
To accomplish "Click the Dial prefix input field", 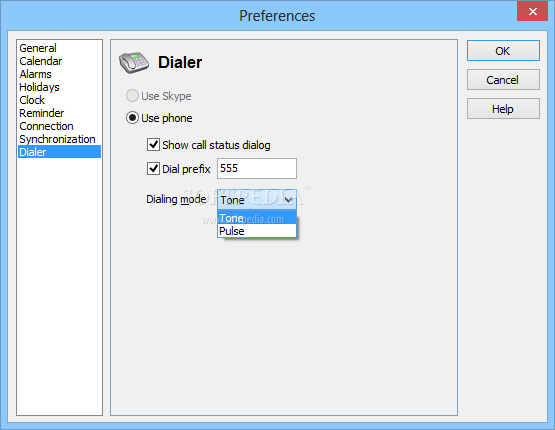I will pos(257,168).
